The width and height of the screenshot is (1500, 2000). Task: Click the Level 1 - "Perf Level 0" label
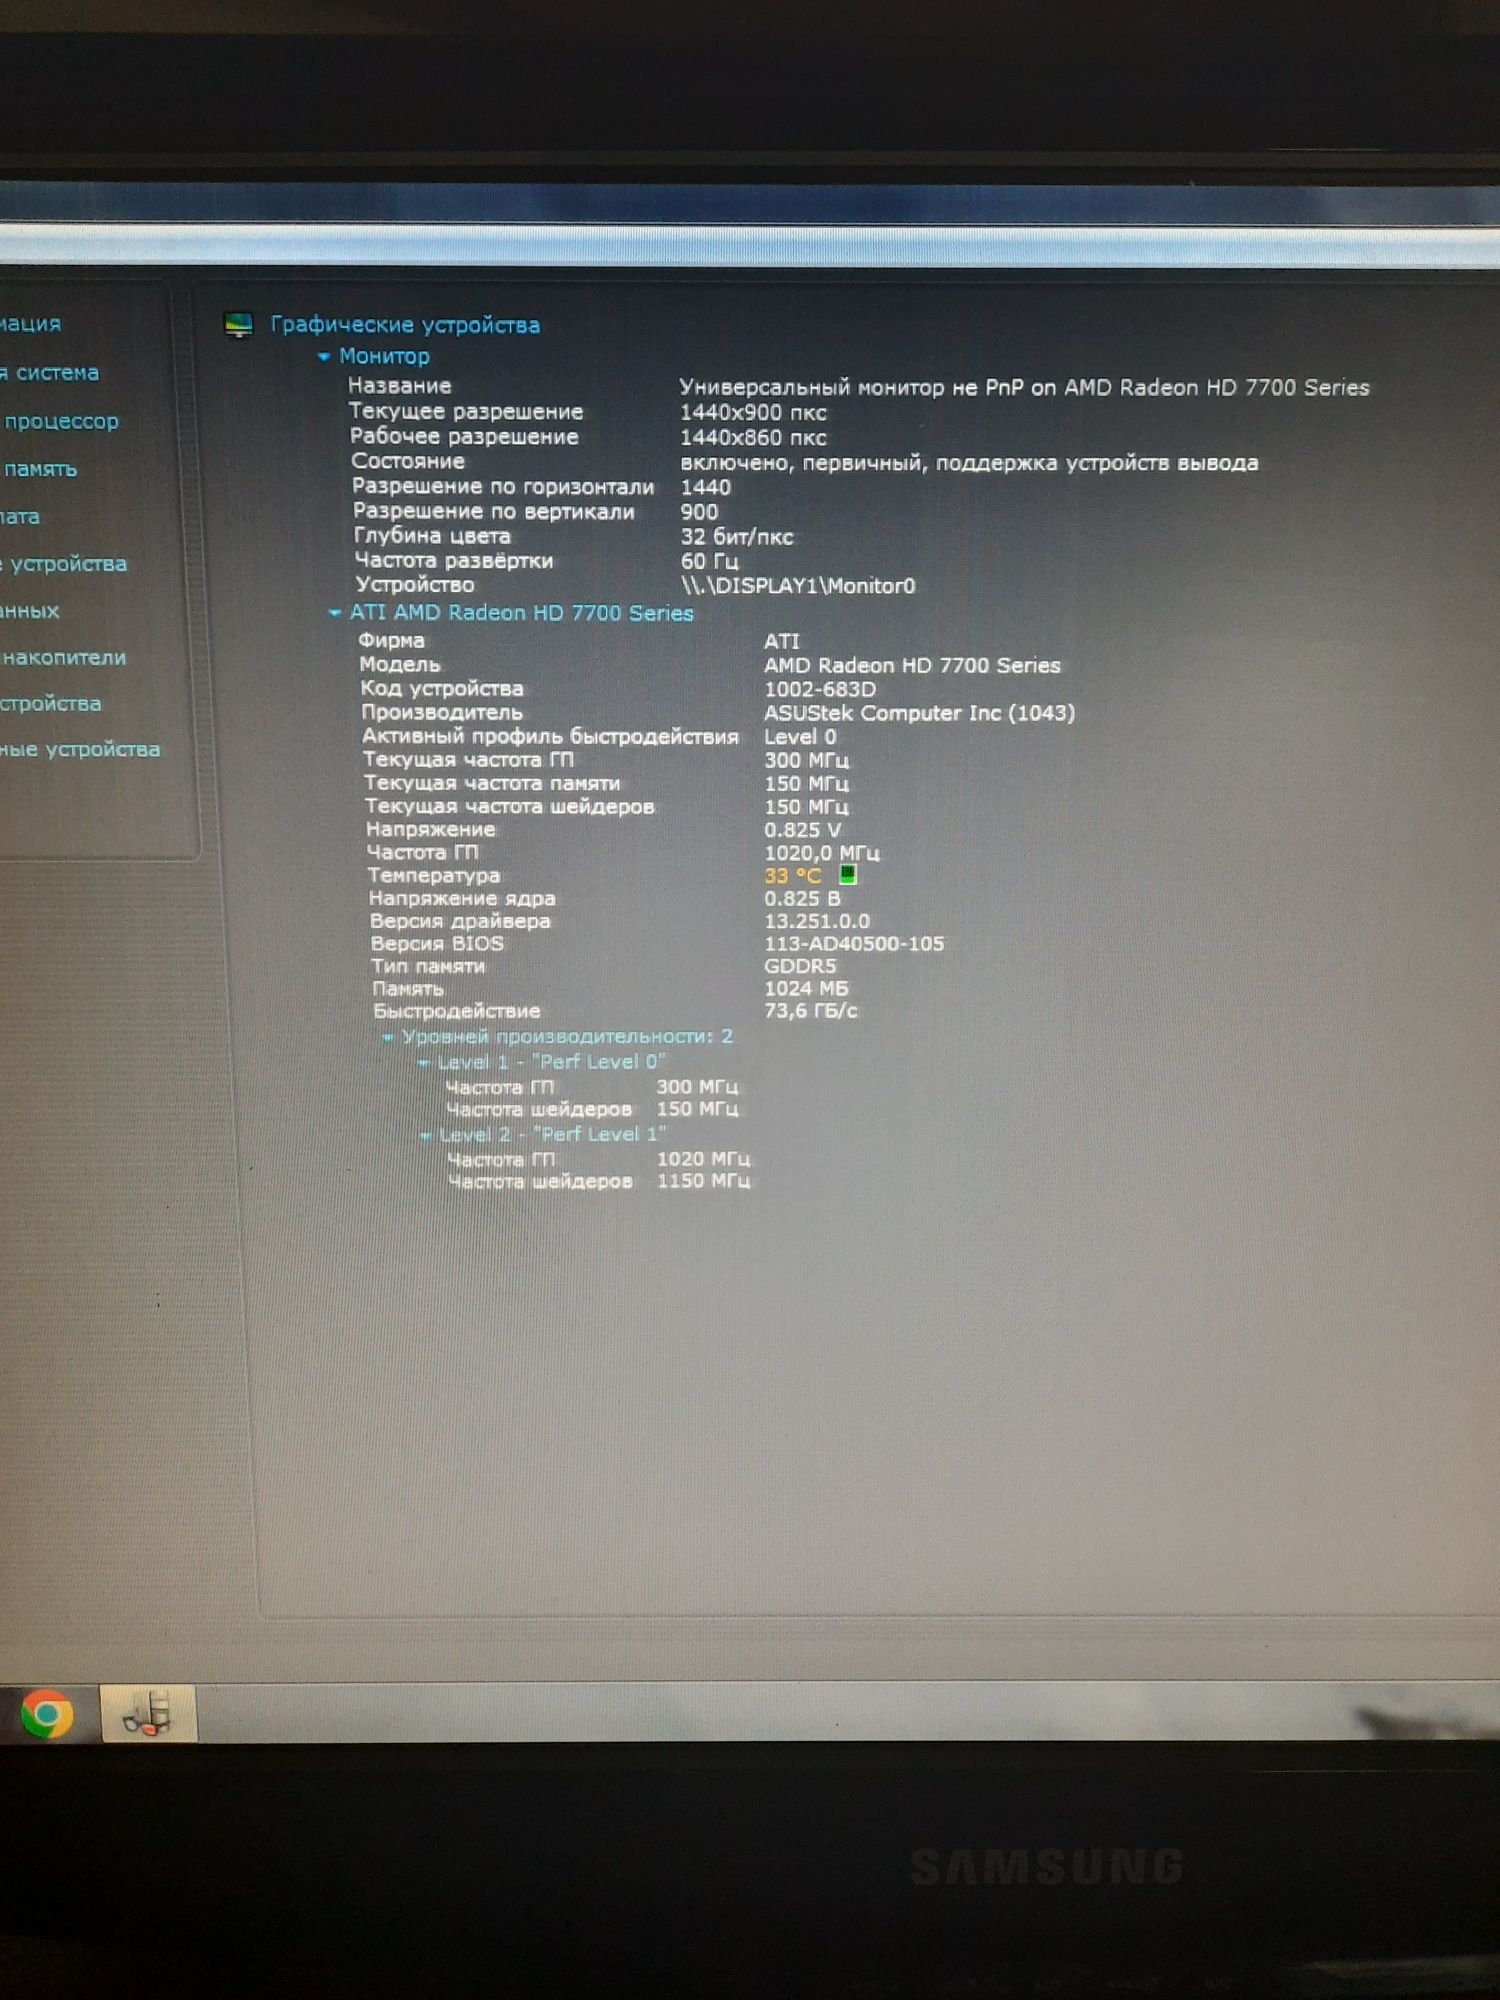(552, 1062)
